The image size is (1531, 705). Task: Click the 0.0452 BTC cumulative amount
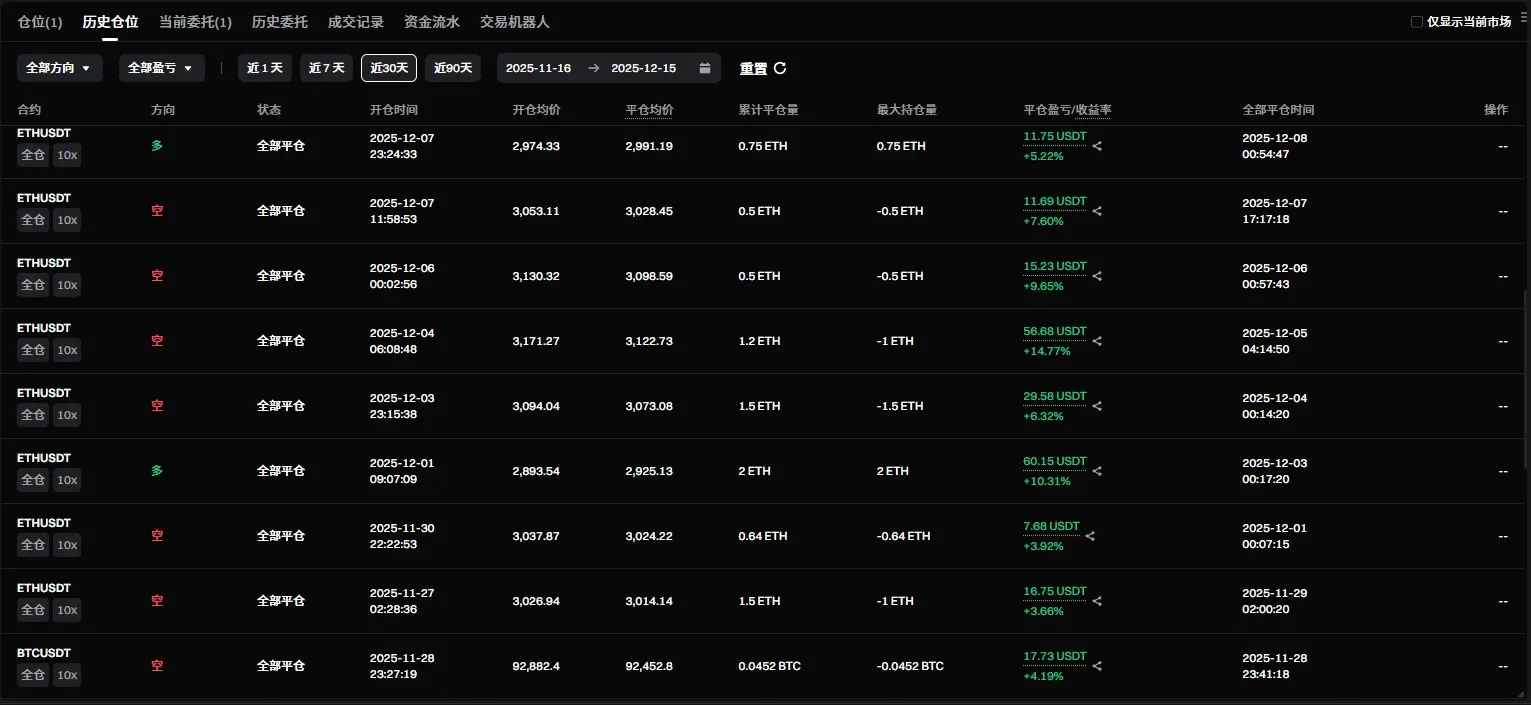point(769,666)
